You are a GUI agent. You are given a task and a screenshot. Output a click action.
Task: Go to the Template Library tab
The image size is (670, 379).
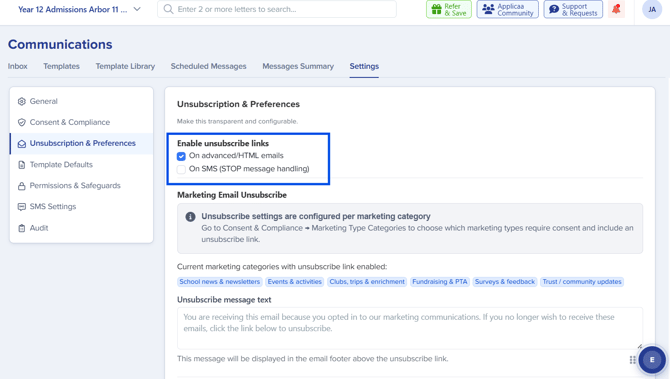click(x=125, y=66)
